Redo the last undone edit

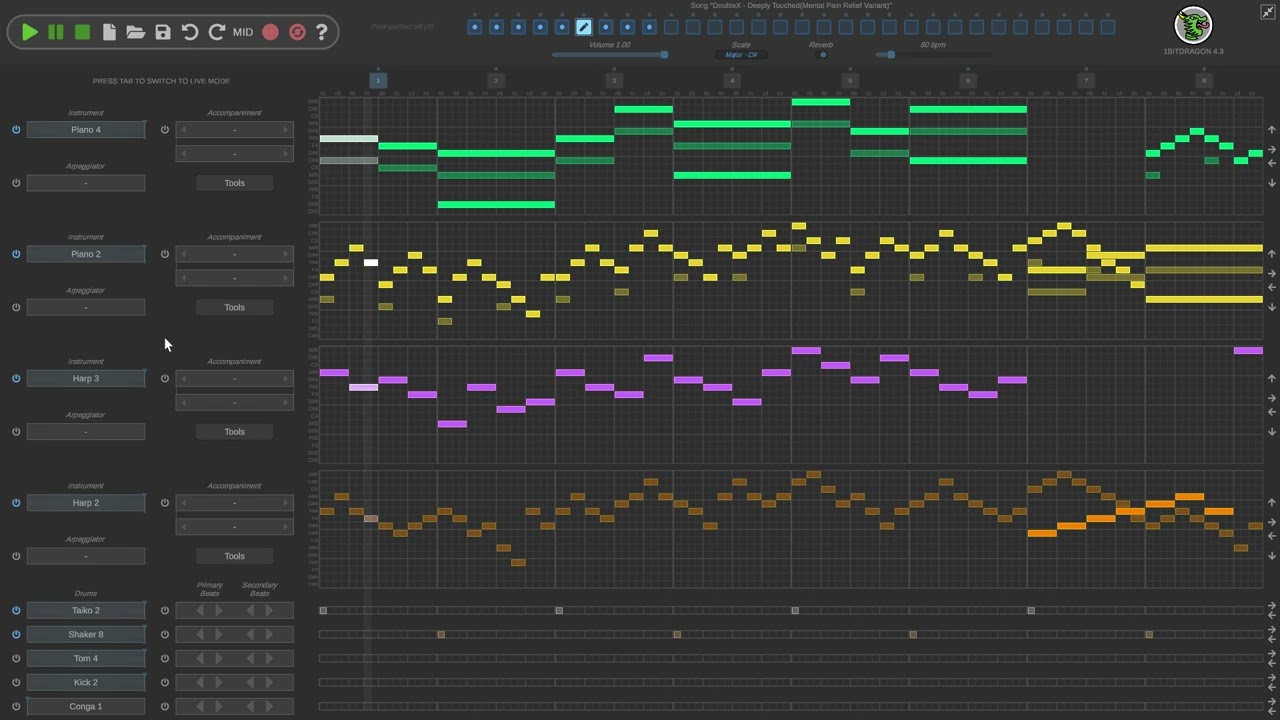pos(216,32)
